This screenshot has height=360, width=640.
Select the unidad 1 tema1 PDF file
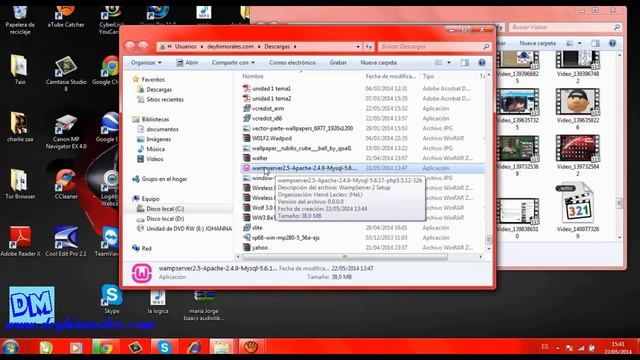pyautogui.click(x=271, y=89)
